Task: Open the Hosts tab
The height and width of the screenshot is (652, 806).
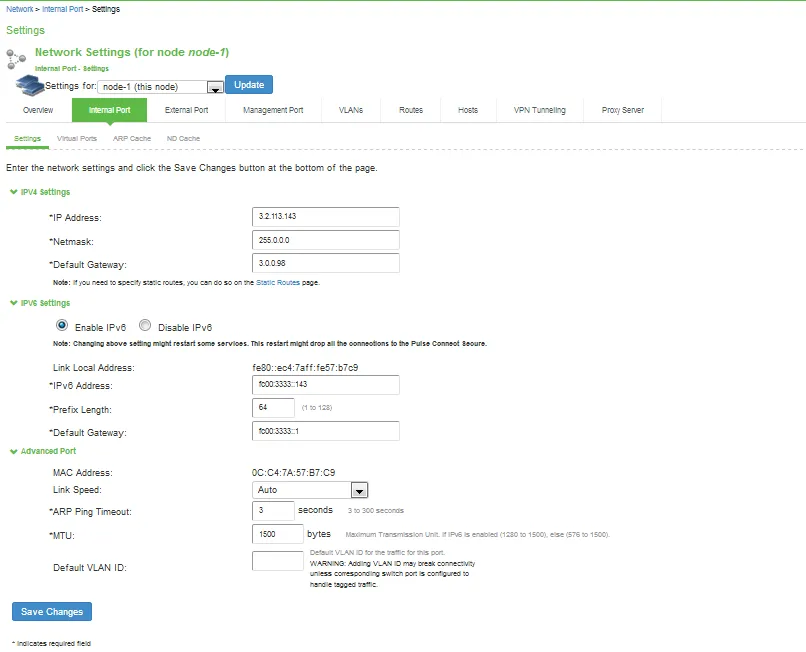Action: pyautogui.click(x=468, y=110)
